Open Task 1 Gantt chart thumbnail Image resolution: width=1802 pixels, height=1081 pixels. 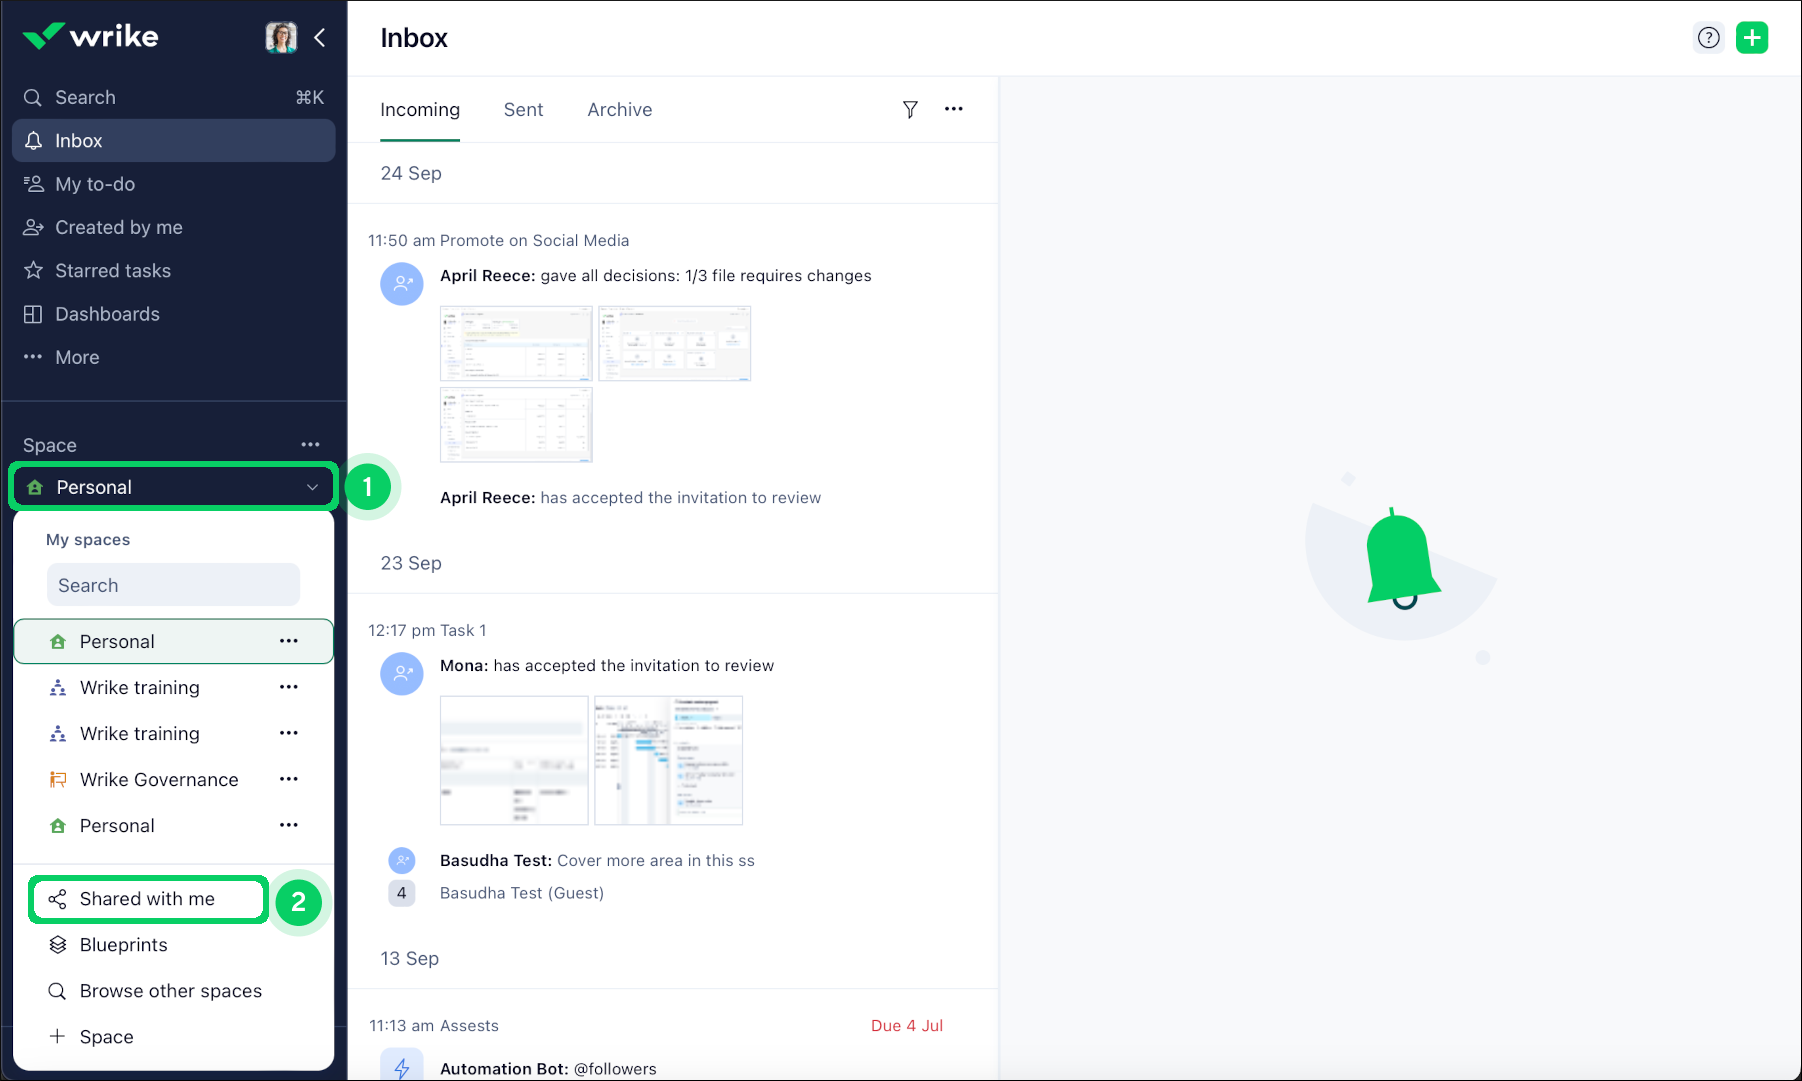click(669, 760)
